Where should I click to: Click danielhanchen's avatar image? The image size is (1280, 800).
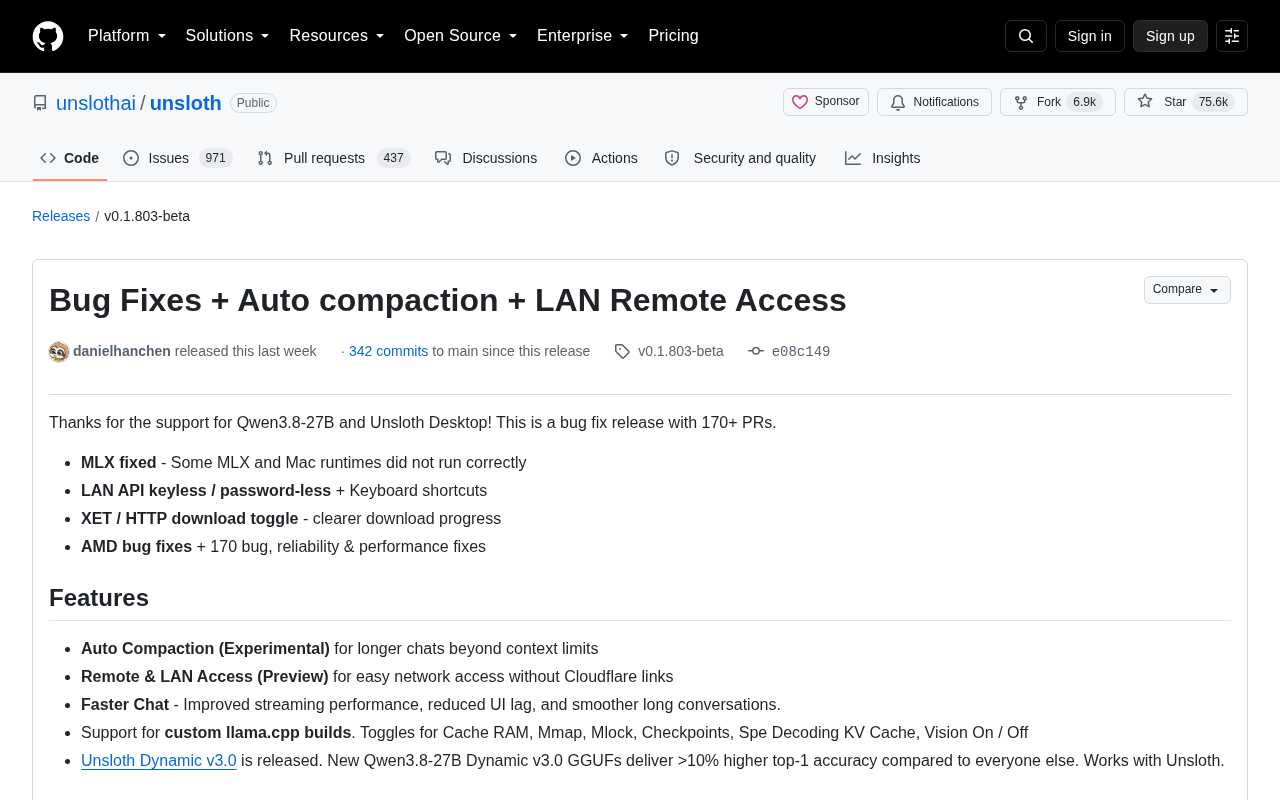tap(59, 352)
